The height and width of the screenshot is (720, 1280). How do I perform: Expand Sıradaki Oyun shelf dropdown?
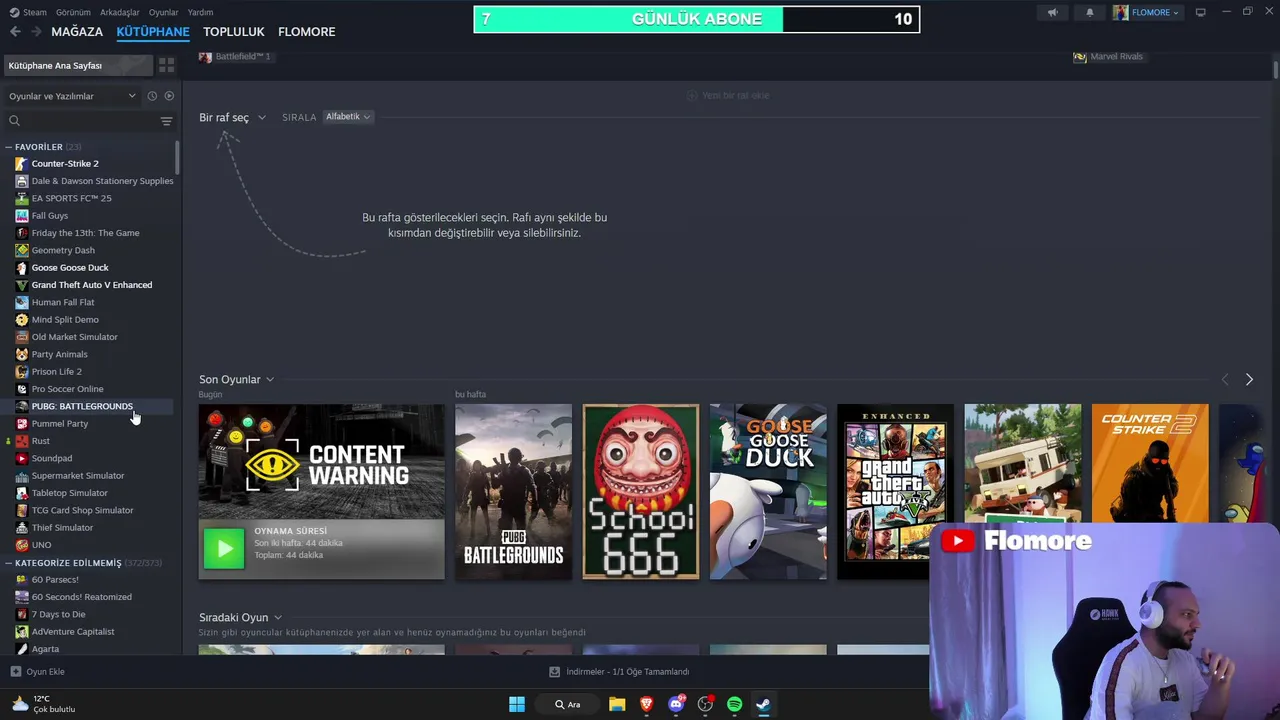pyautogui.click(x=241, y=617)
